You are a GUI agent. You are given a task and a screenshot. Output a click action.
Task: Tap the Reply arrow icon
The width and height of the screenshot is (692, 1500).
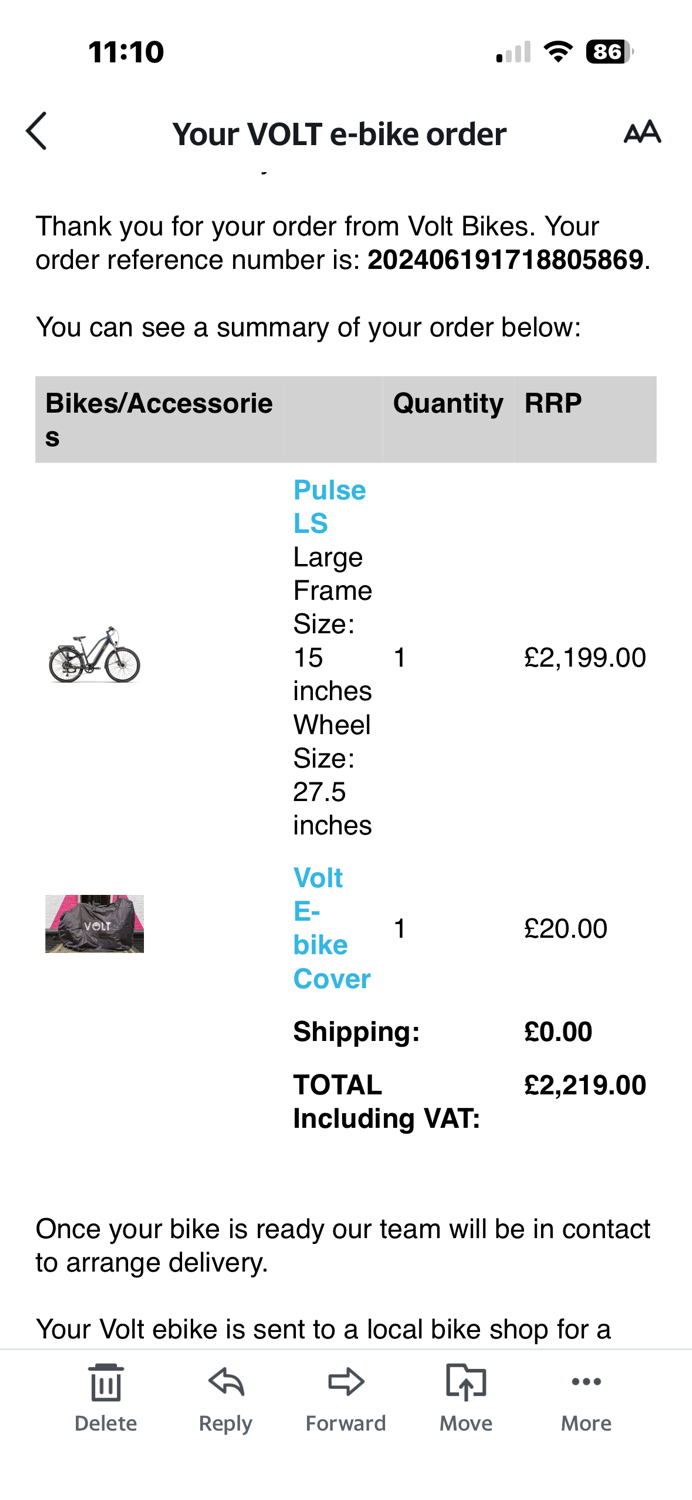click(x=226, y=1382)
